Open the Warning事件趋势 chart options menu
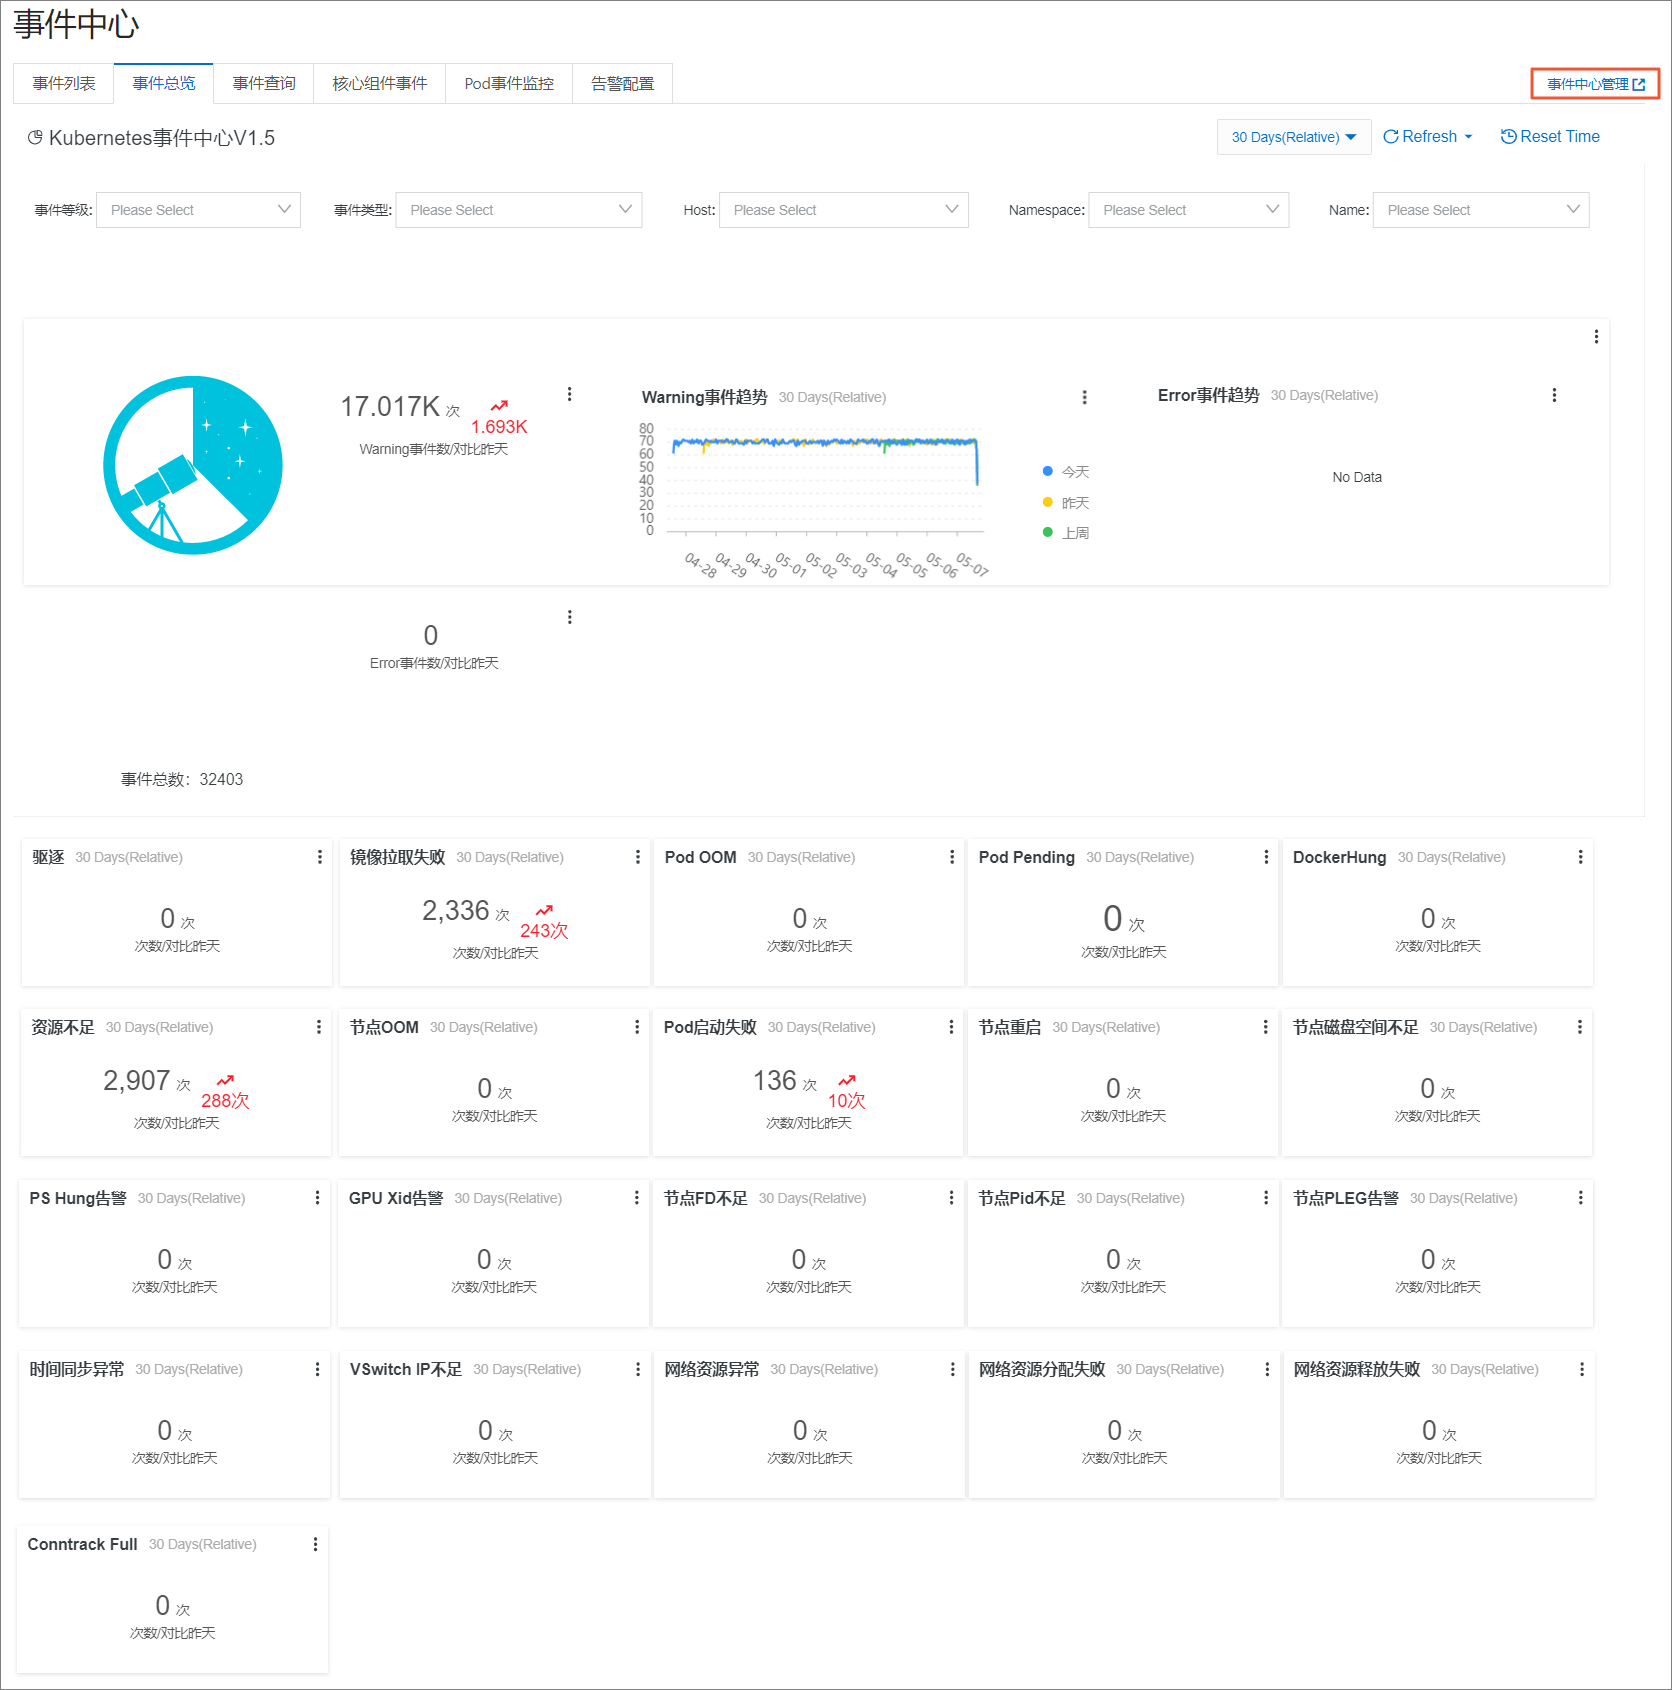 [x=1084, y=397]
